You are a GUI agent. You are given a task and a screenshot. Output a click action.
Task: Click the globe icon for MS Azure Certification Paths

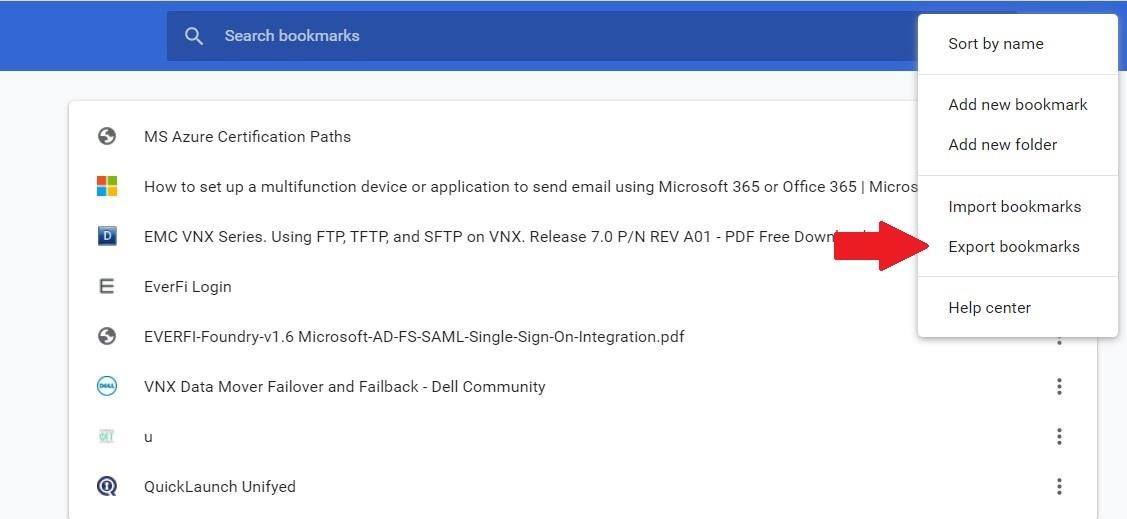click(107, 136)
